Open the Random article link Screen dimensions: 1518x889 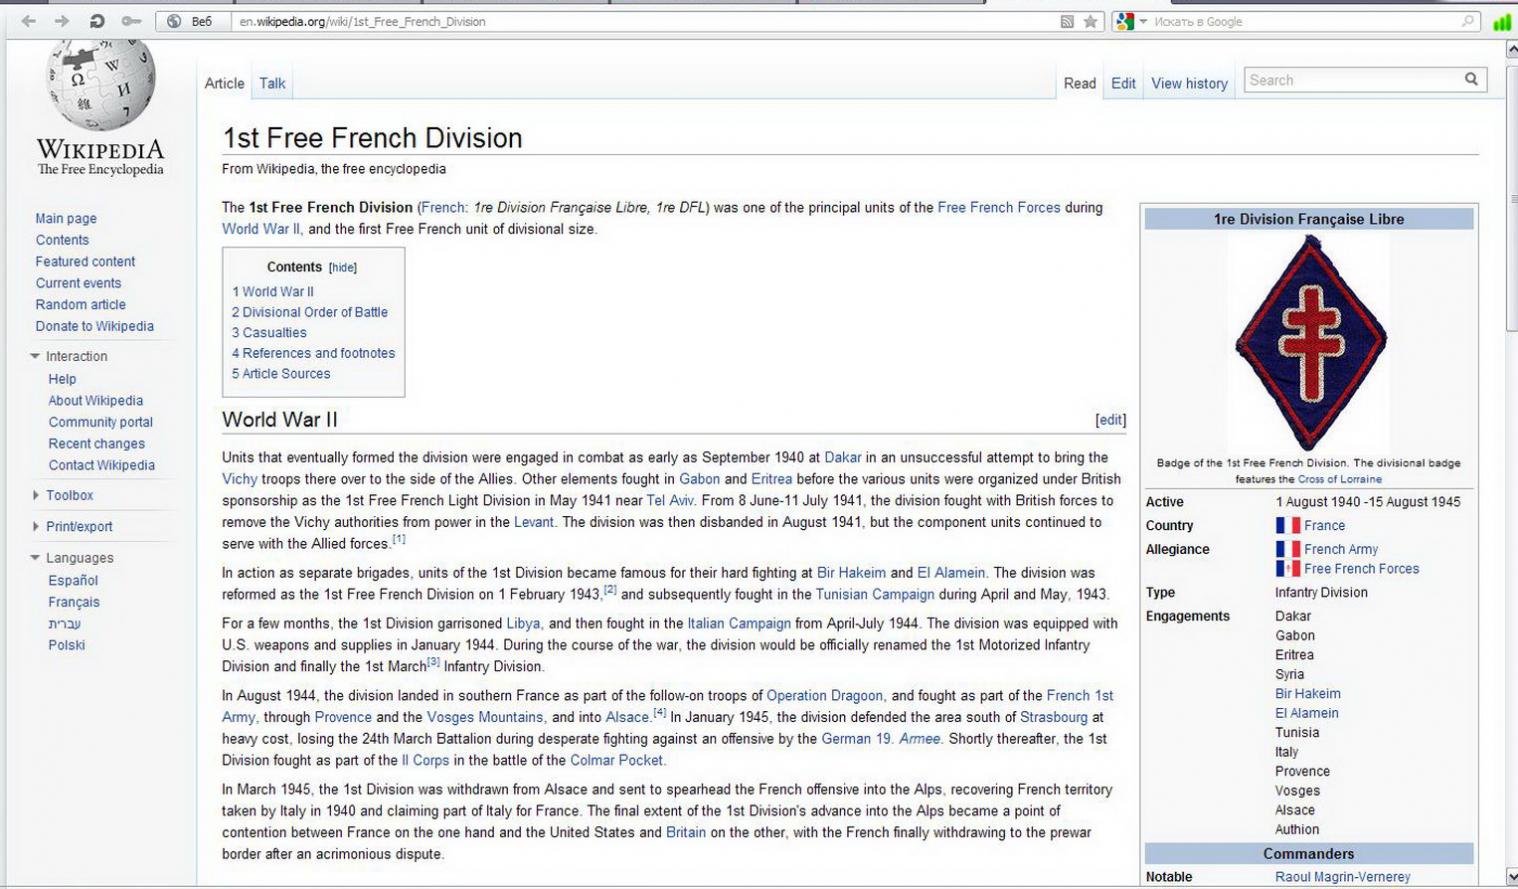(80, 304)
